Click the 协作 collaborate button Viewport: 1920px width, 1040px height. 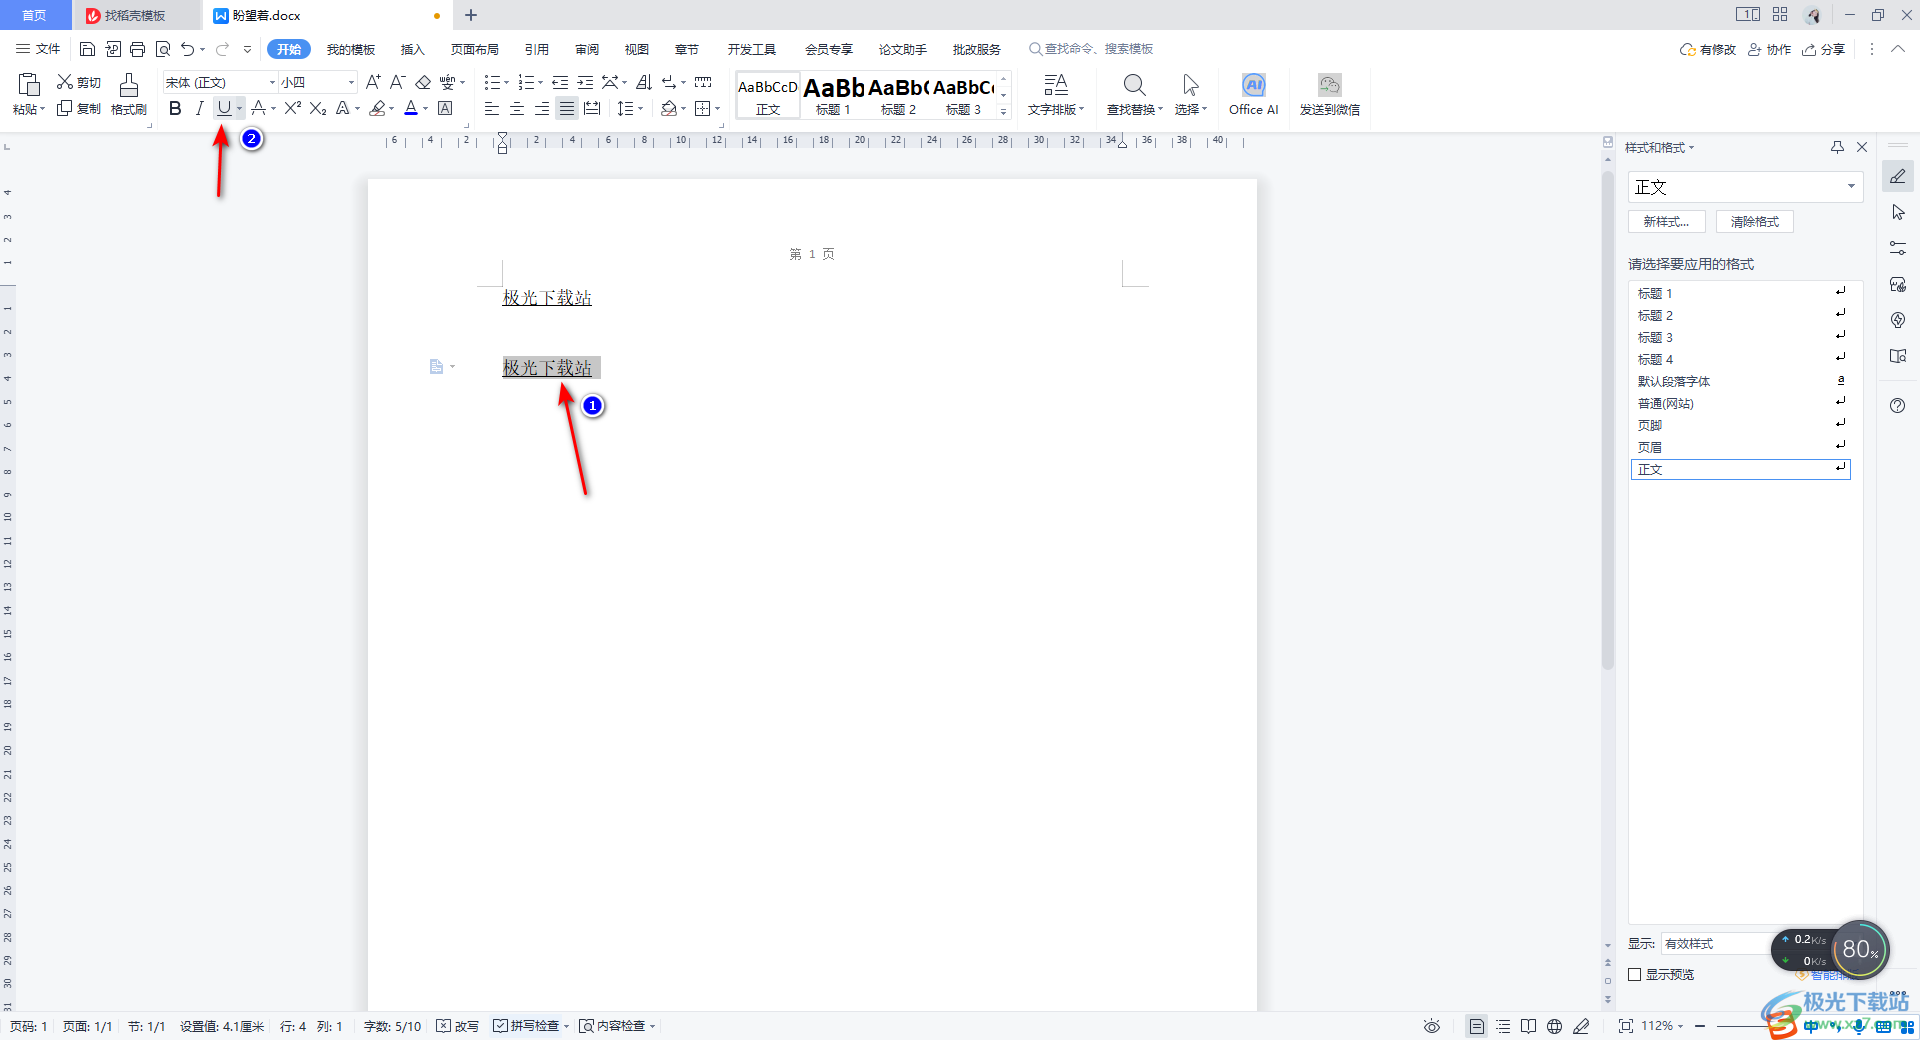point(1769,49)
